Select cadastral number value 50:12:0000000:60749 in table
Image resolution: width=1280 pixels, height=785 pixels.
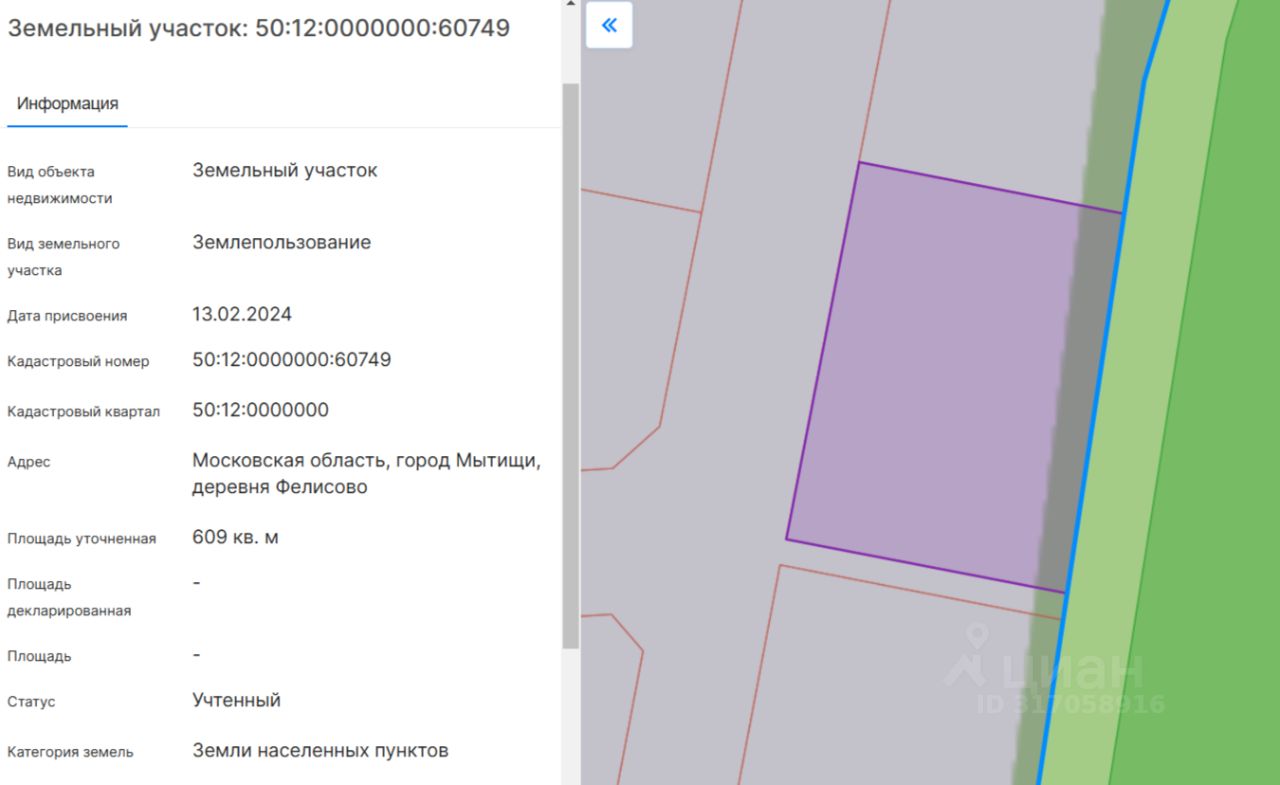point(292,359)
